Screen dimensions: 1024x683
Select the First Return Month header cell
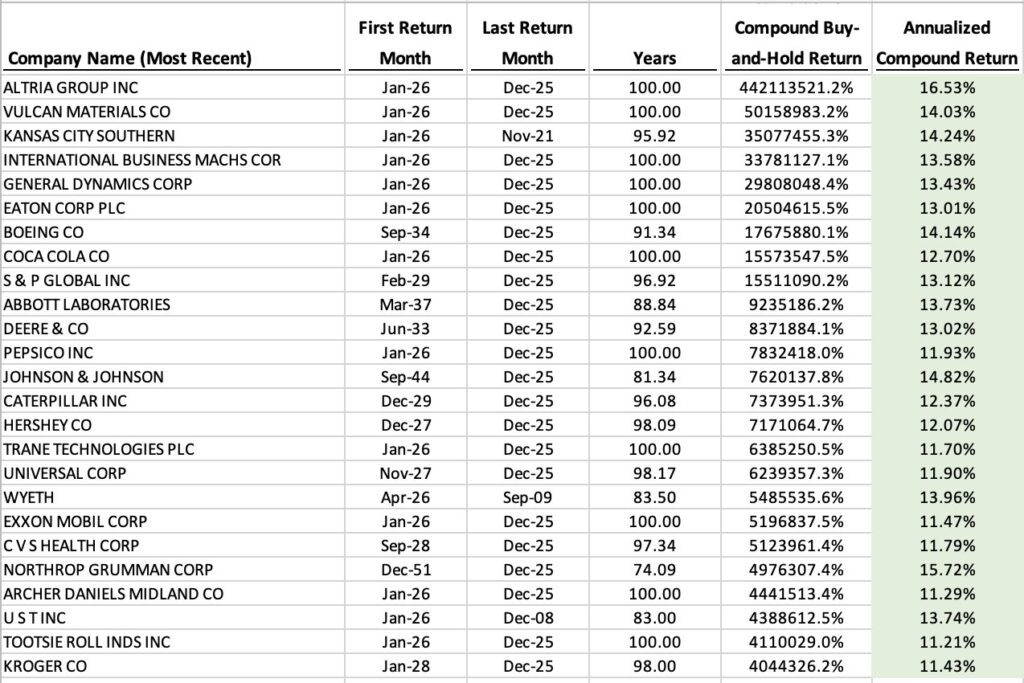[x=405, y=43]
